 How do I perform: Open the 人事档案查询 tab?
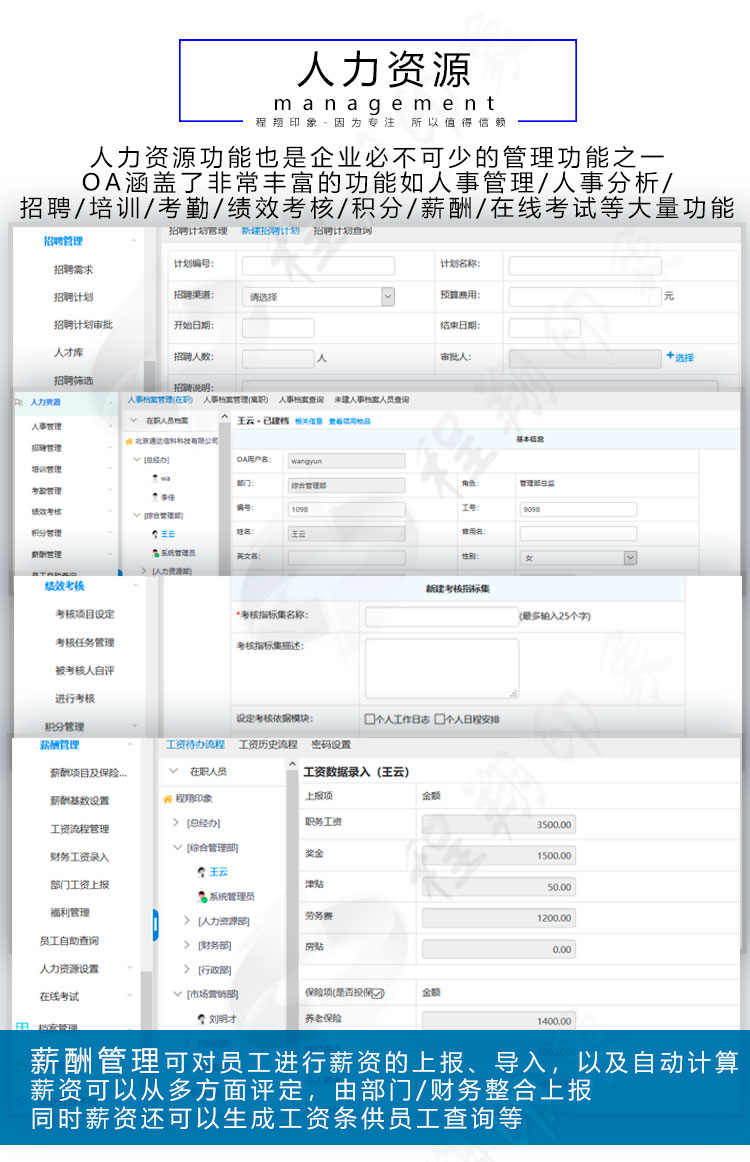(x=301, y=400)
